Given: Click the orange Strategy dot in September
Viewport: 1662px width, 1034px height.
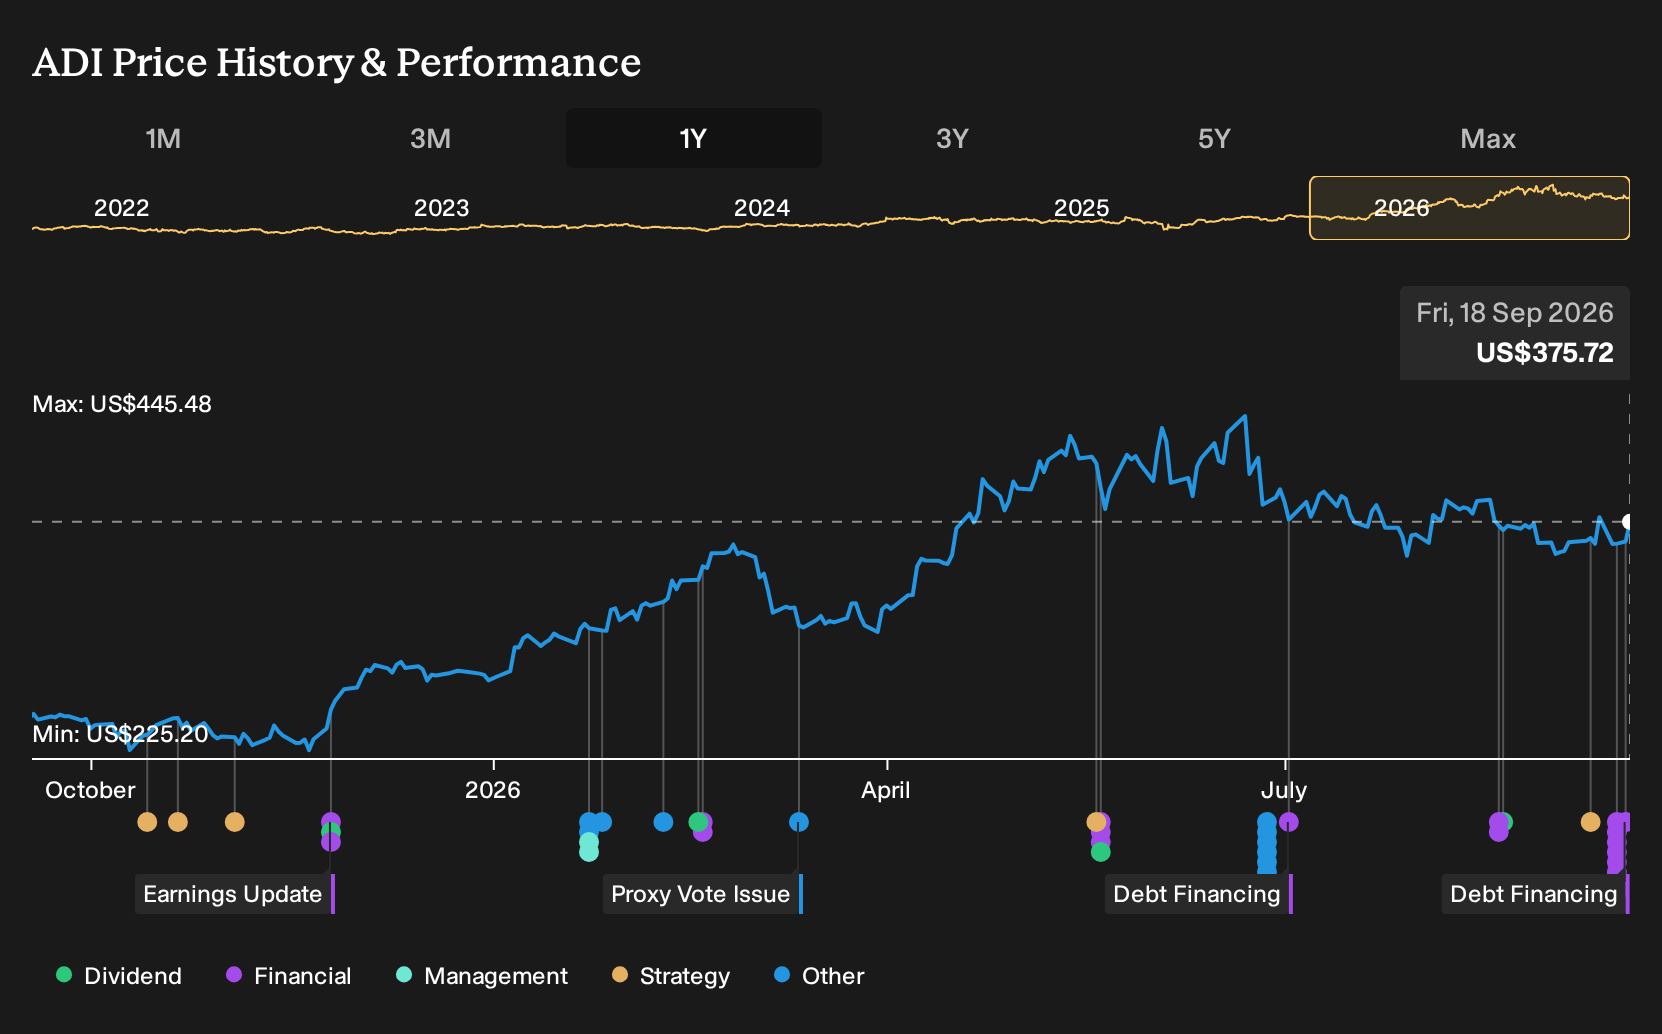Looking at the screenshot, I should coord(1591,822).
